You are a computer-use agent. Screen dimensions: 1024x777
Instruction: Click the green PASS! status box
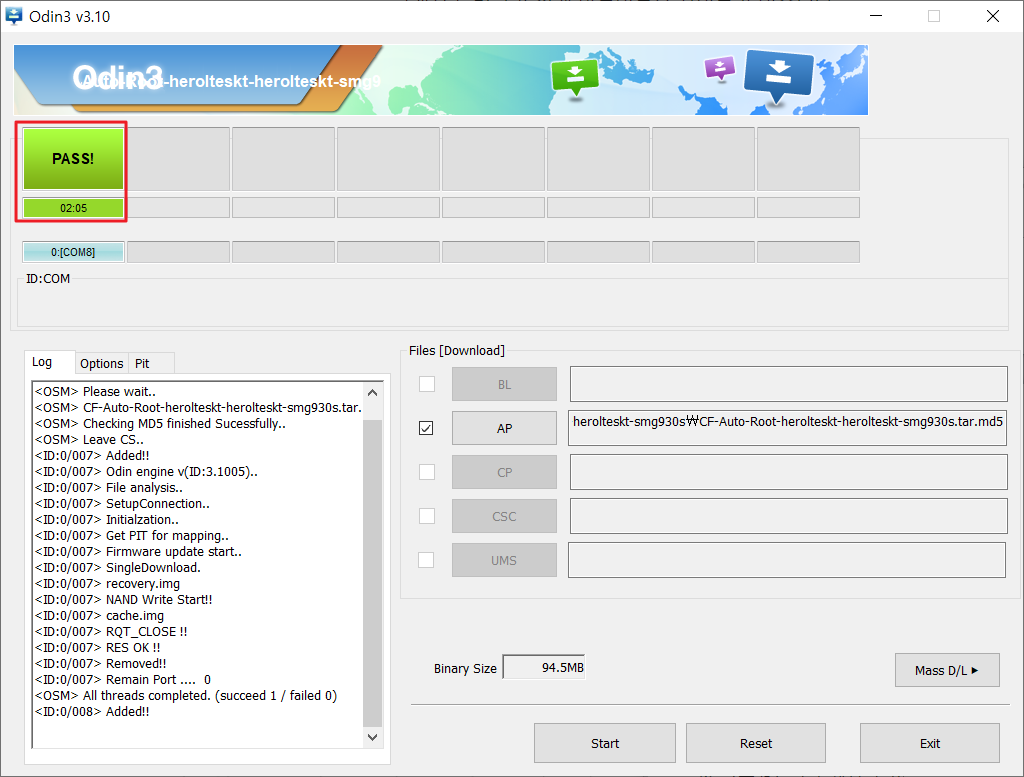click(73, 159)
